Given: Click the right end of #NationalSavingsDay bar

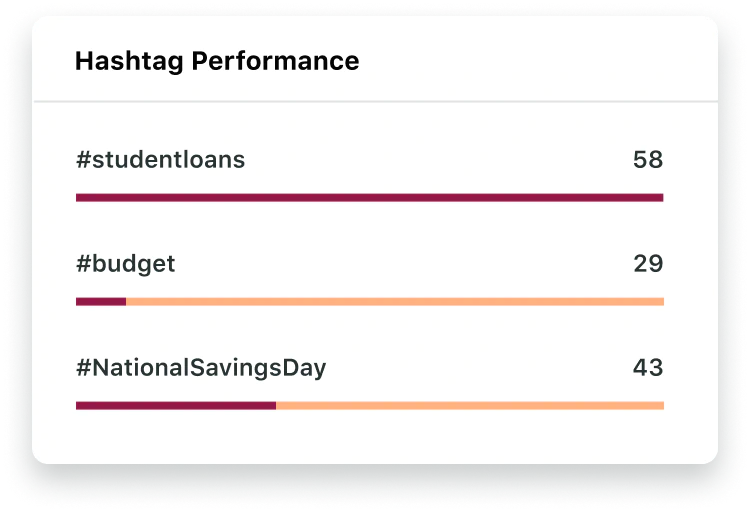Looking at the screenshot, I should 661,406.
